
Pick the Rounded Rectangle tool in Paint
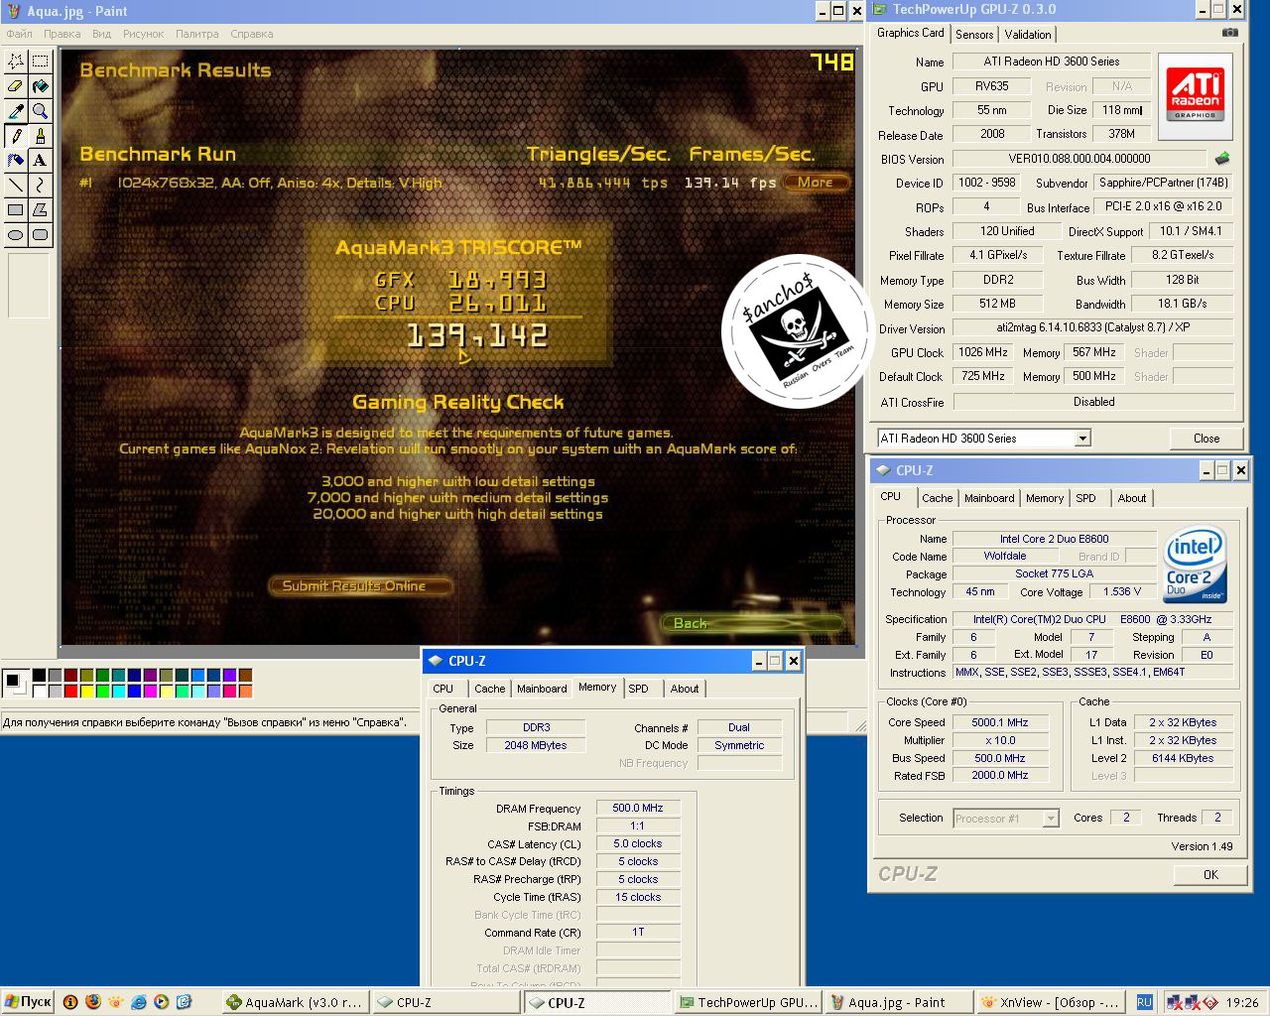[x=40, y=235]
